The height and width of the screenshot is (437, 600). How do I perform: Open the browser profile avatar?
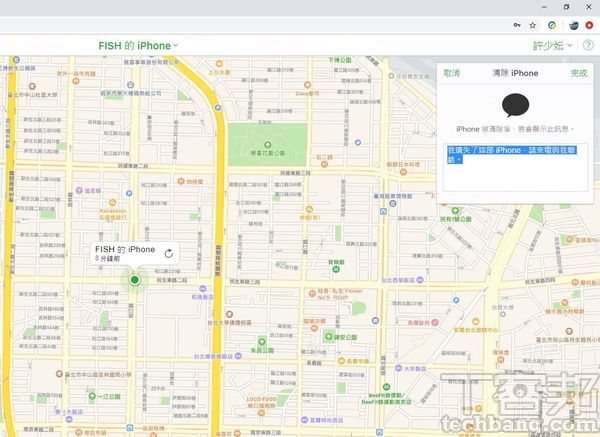tap(574, 25)
